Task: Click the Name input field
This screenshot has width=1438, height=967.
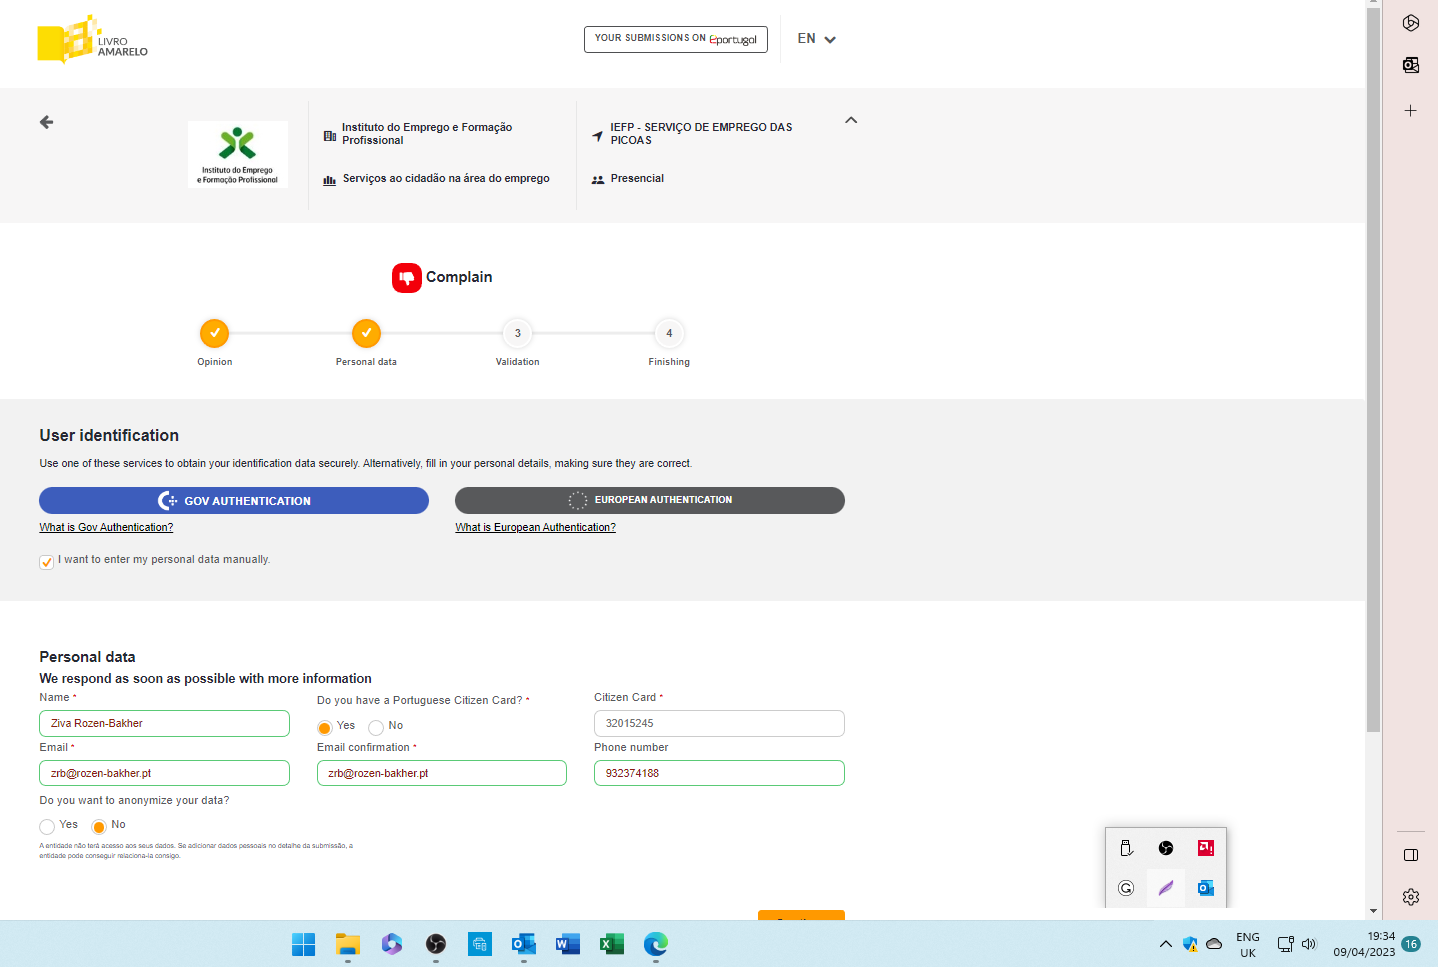Action: pos(164,723)
